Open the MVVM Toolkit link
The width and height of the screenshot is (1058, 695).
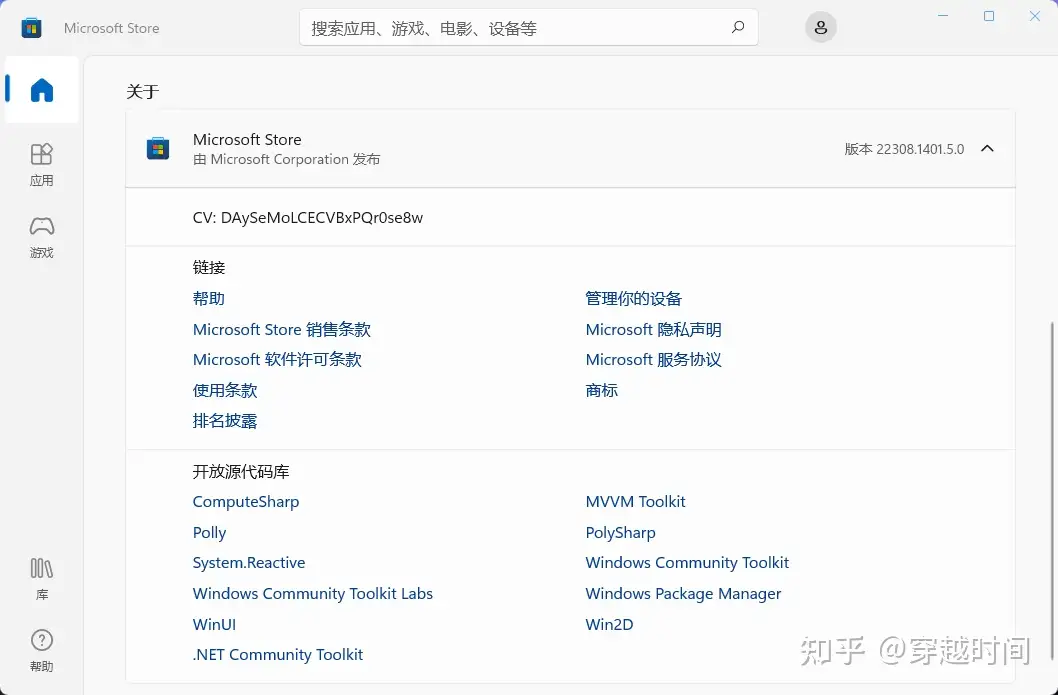(x=635, y=501)
